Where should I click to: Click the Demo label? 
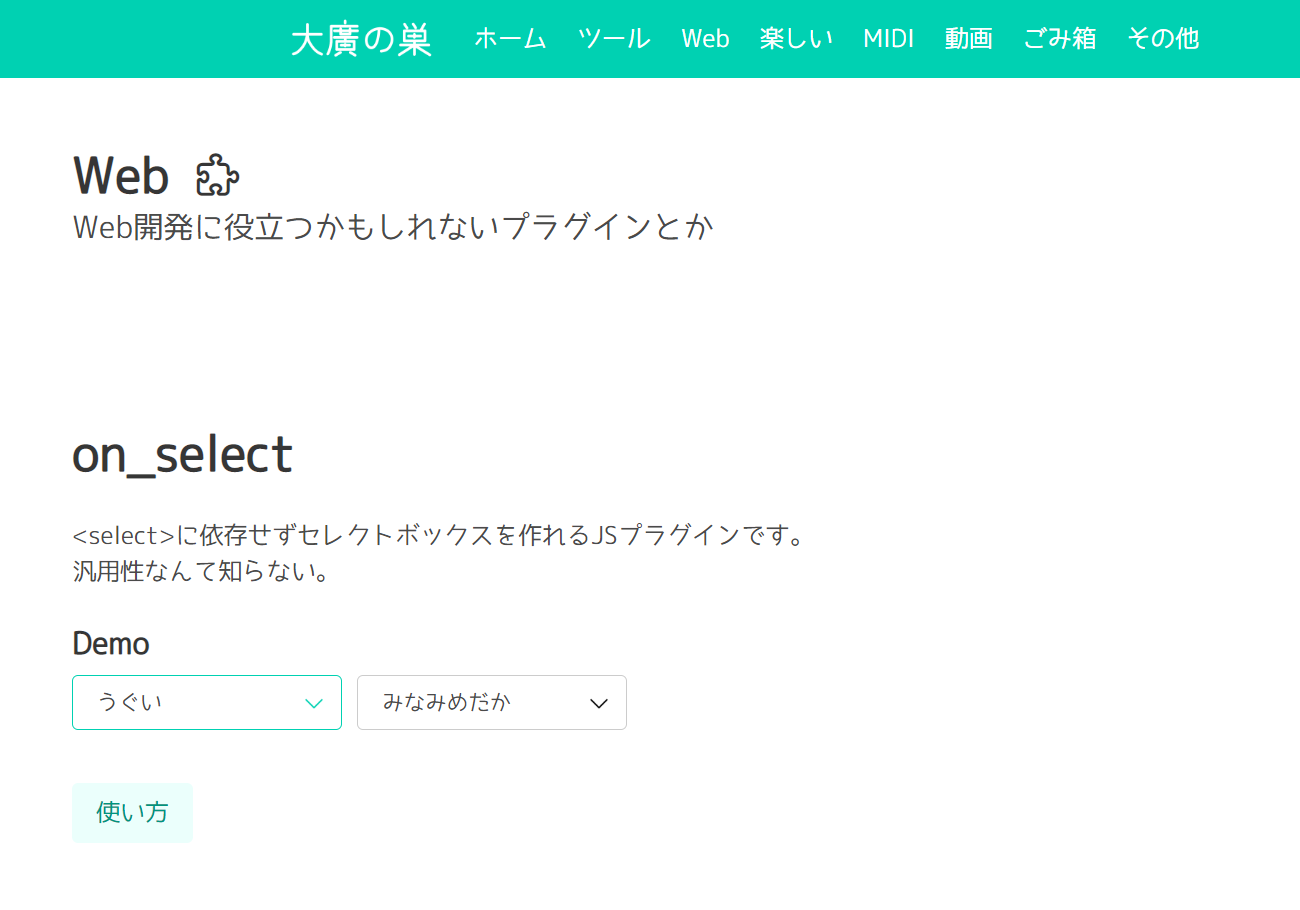[x=111, y=644]
